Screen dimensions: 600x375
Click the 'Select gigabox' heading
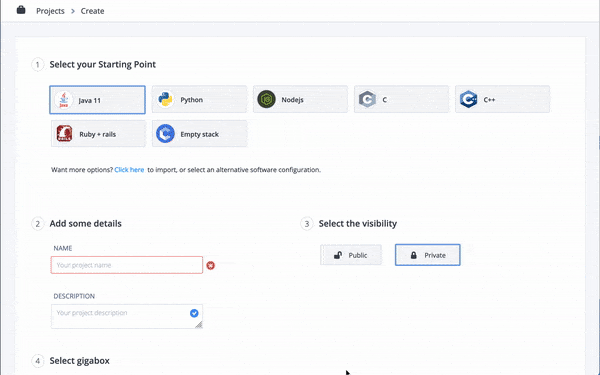pyautogui.click(x=80, y=360)
